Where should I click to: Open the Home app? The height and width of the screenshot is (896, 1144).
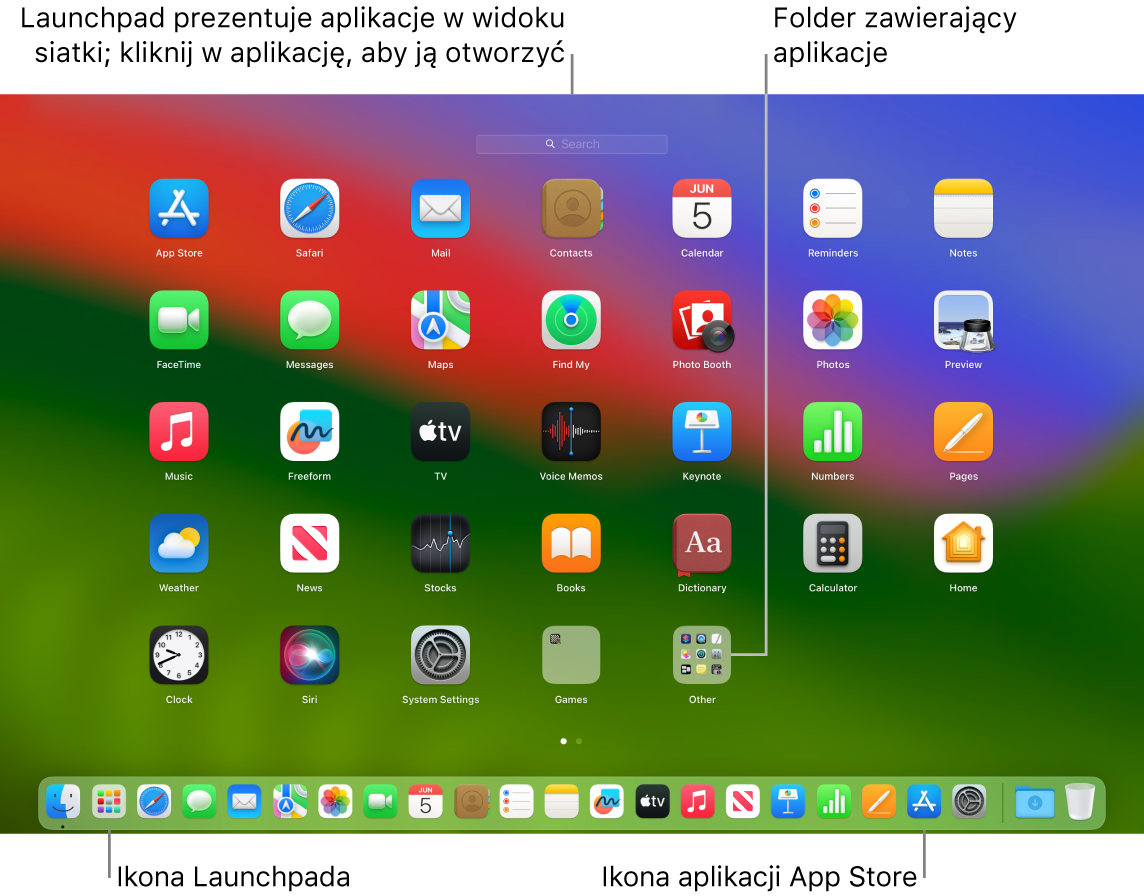(x=963, y=544)
